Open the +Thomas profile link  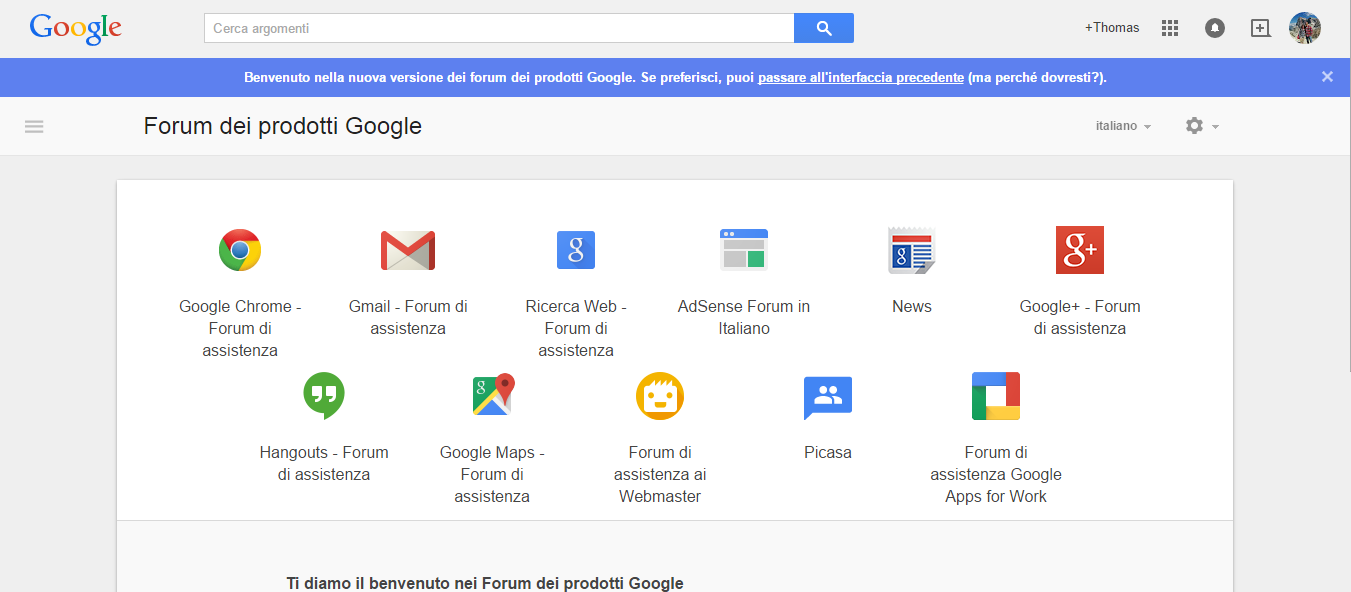pos(1112,28)
